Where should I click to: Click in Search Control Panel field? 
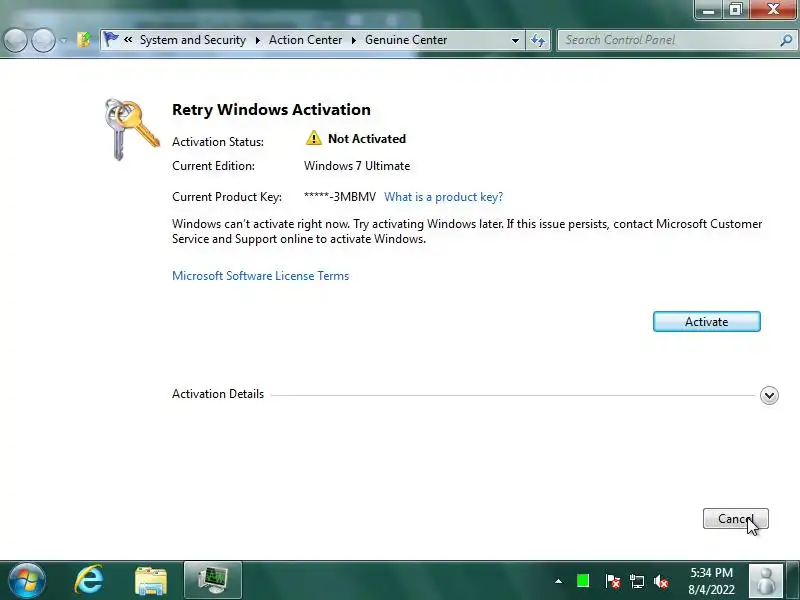668,40
